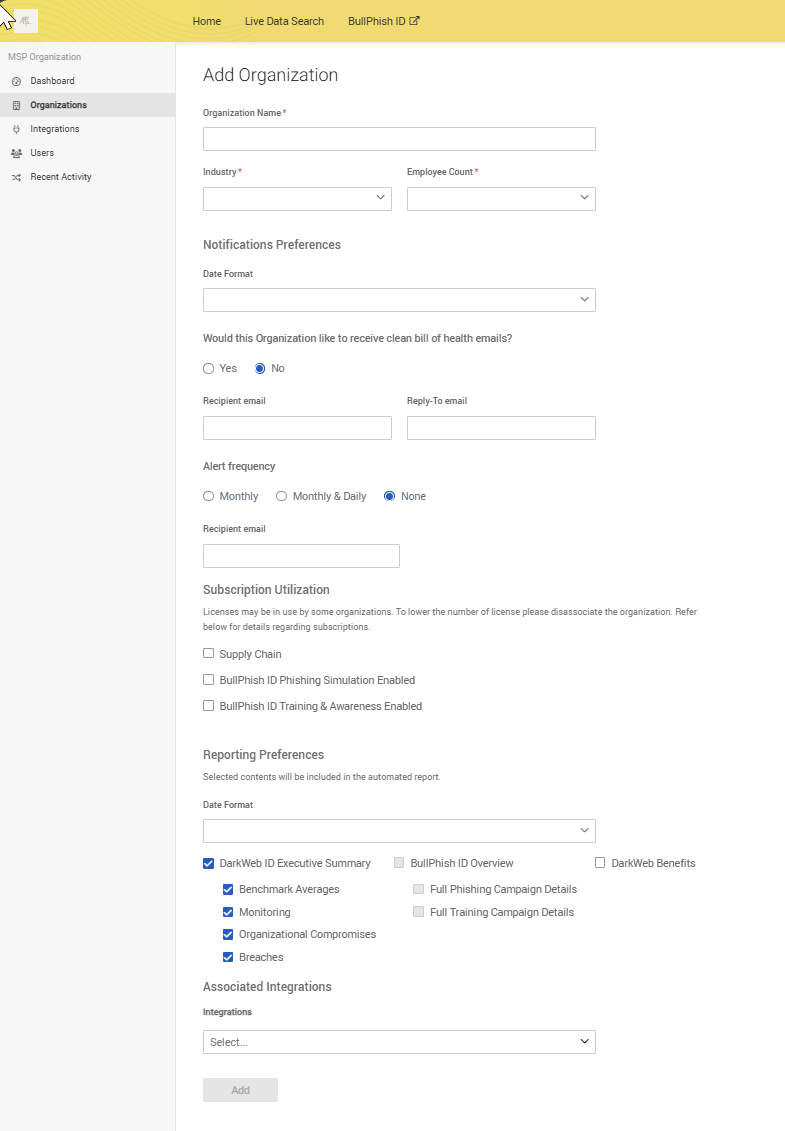Enable the Supply Chain checkbox
The width and height of the screenshot is (785, 1131).
coord(209,653)
